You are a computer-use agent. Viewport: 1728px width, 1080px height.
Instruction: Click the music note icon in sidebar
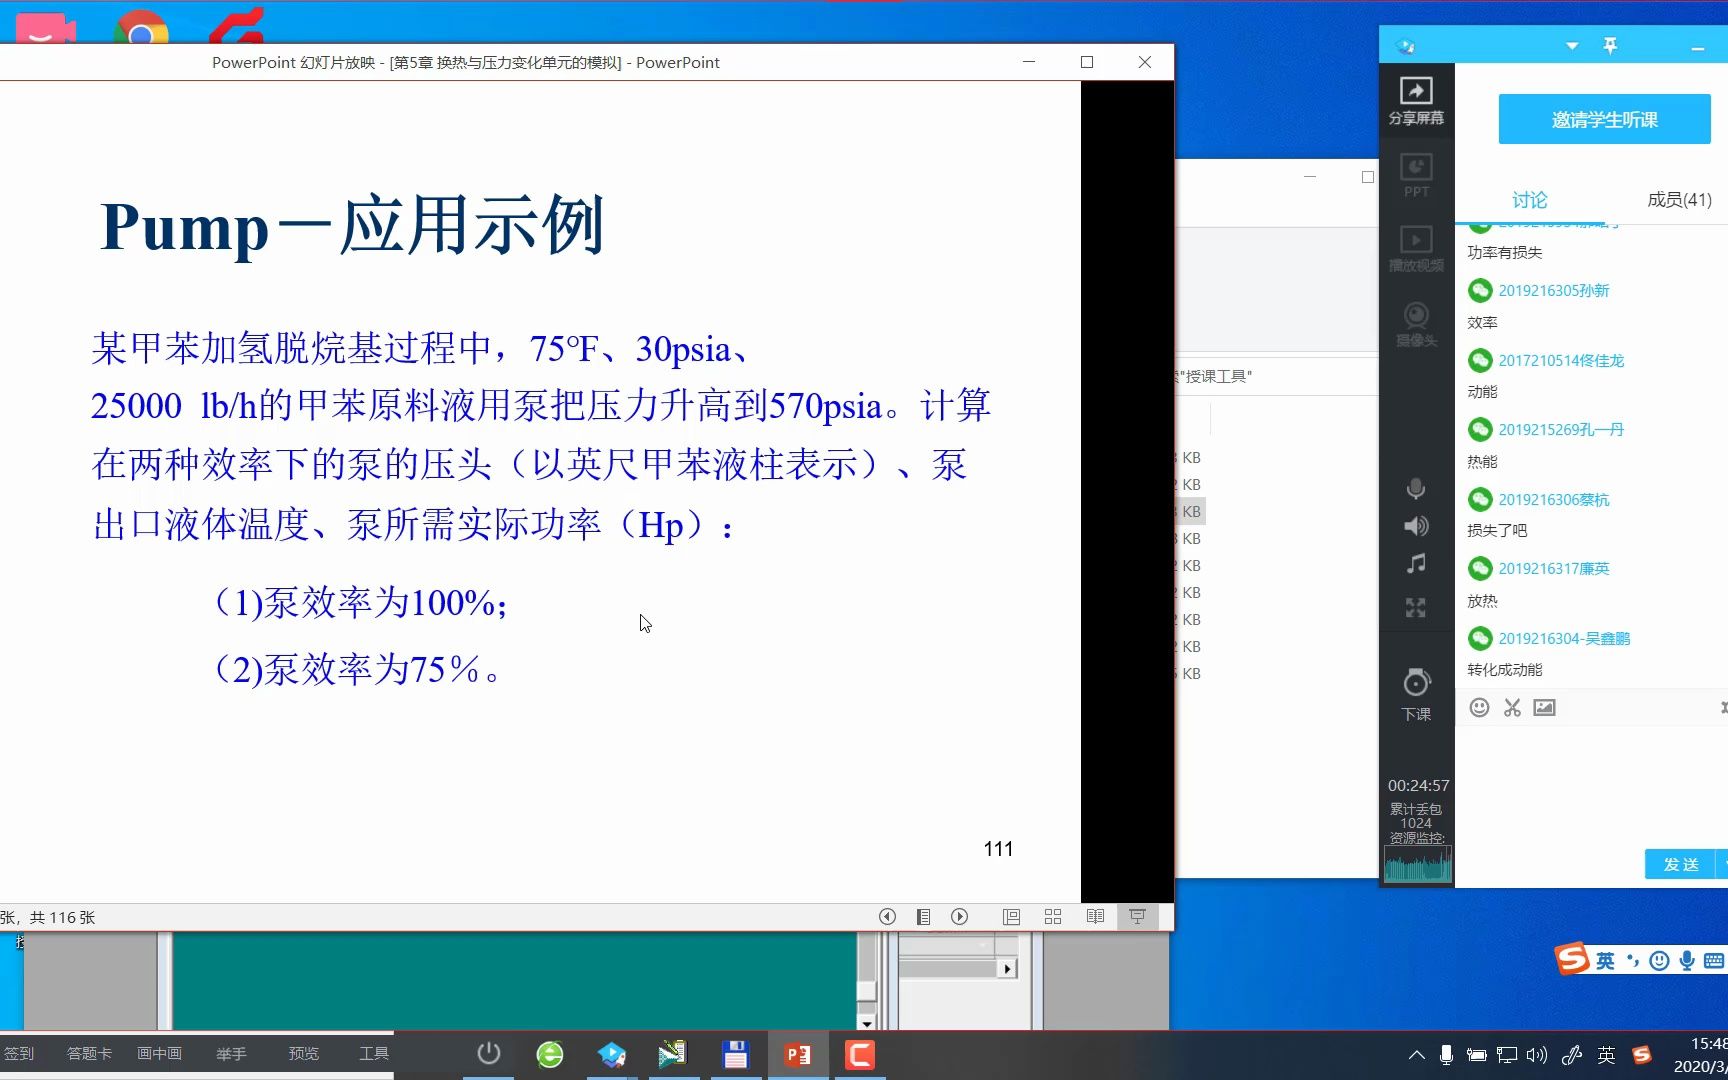click(1416, 564)
